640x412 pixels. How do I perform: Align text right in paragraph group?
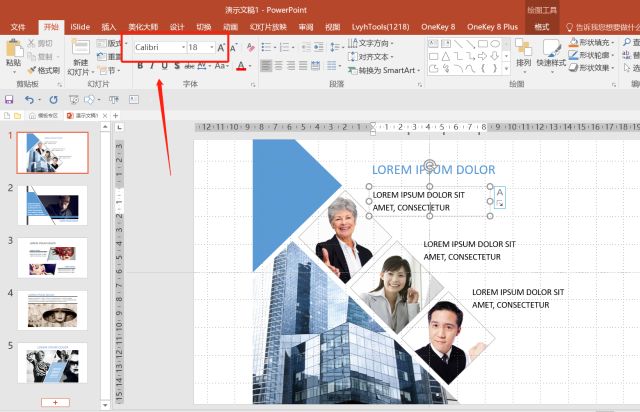(x=291, y=65)
